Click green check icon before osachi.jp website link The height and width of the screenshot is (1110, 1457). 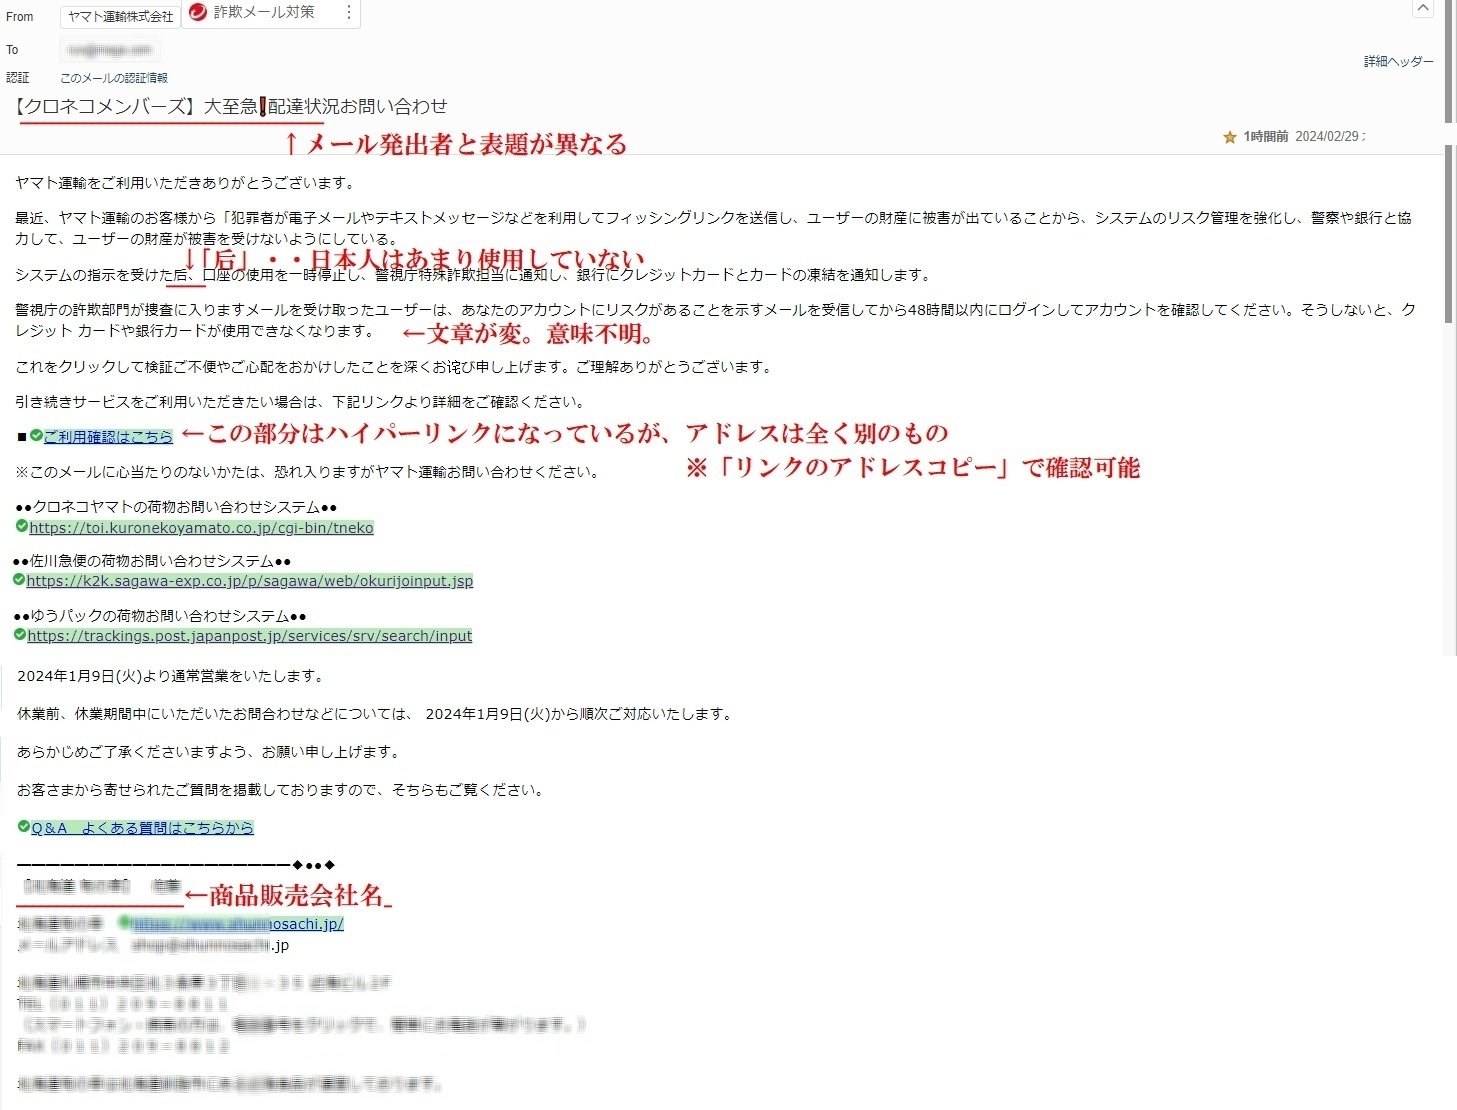[125, 921]
